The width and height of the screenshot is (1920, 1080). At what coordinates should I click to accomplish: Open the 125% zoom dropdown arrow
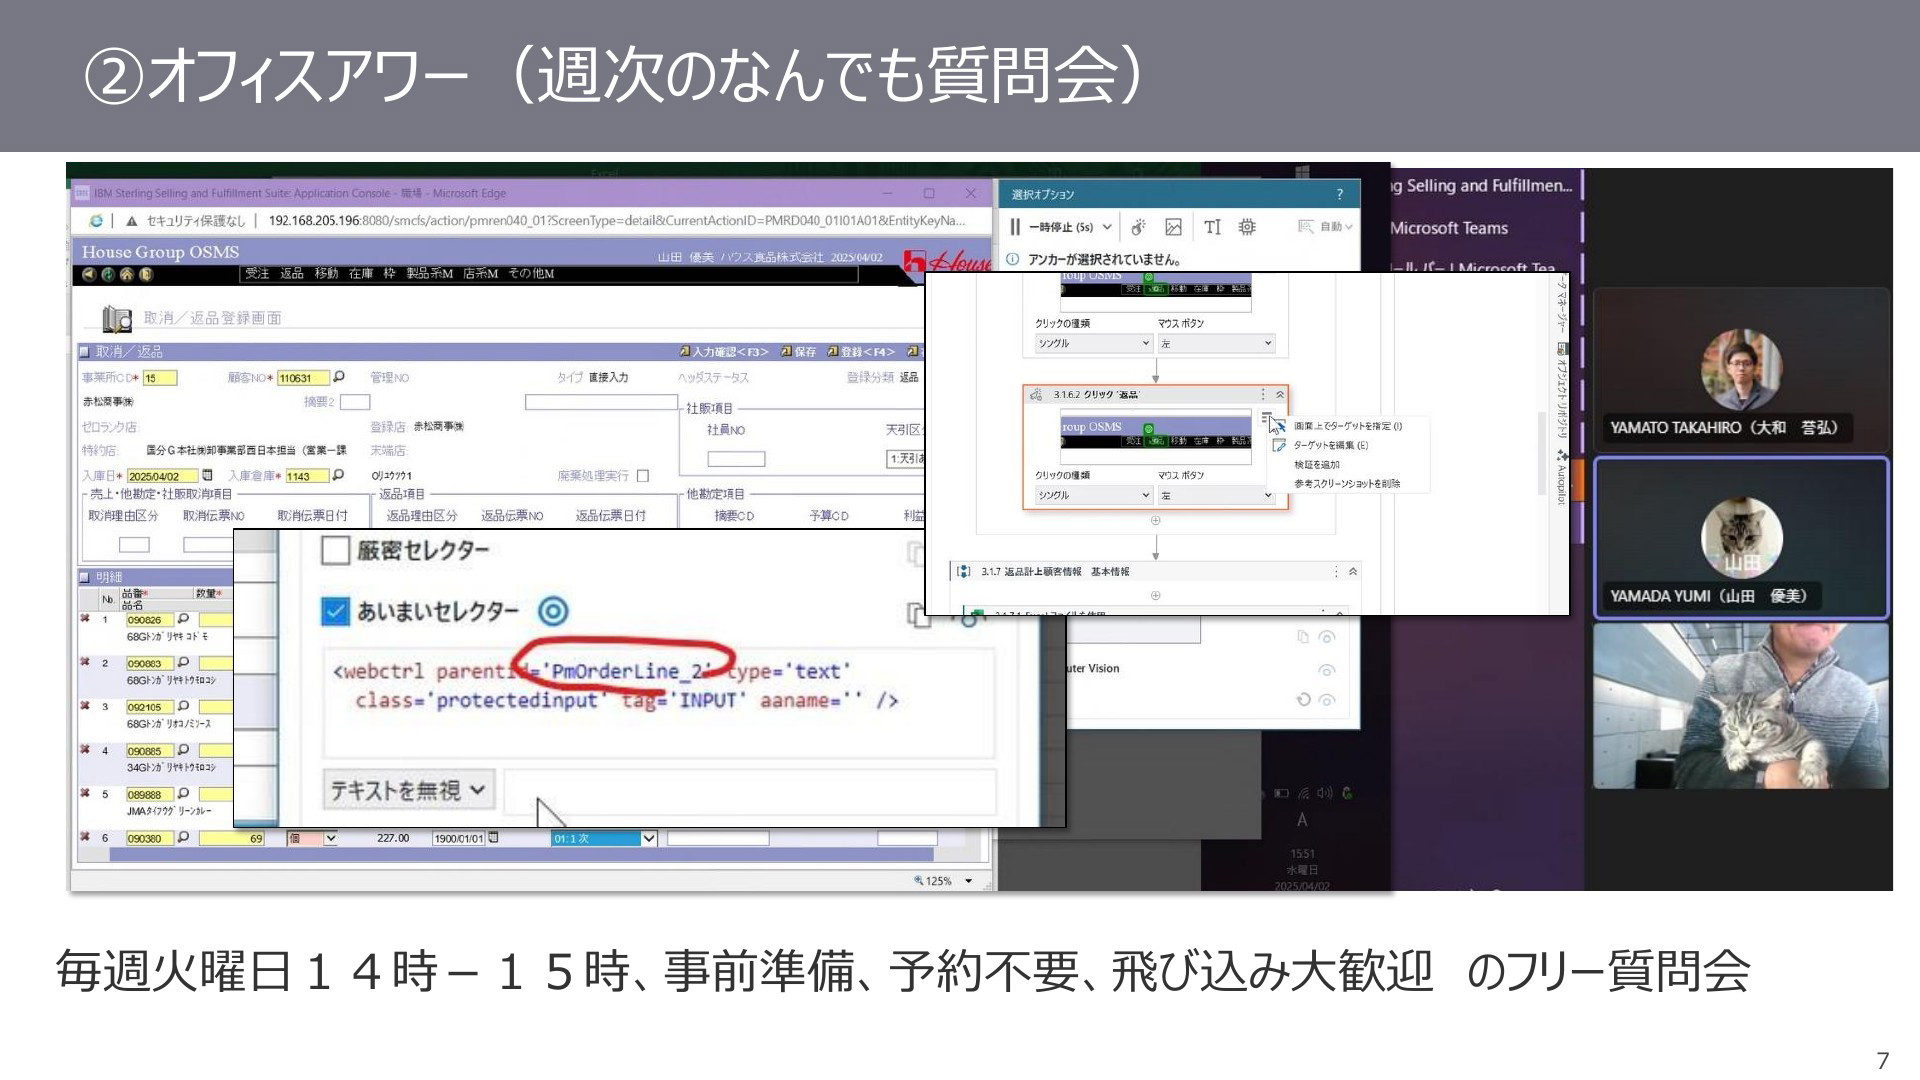point(968,881)
